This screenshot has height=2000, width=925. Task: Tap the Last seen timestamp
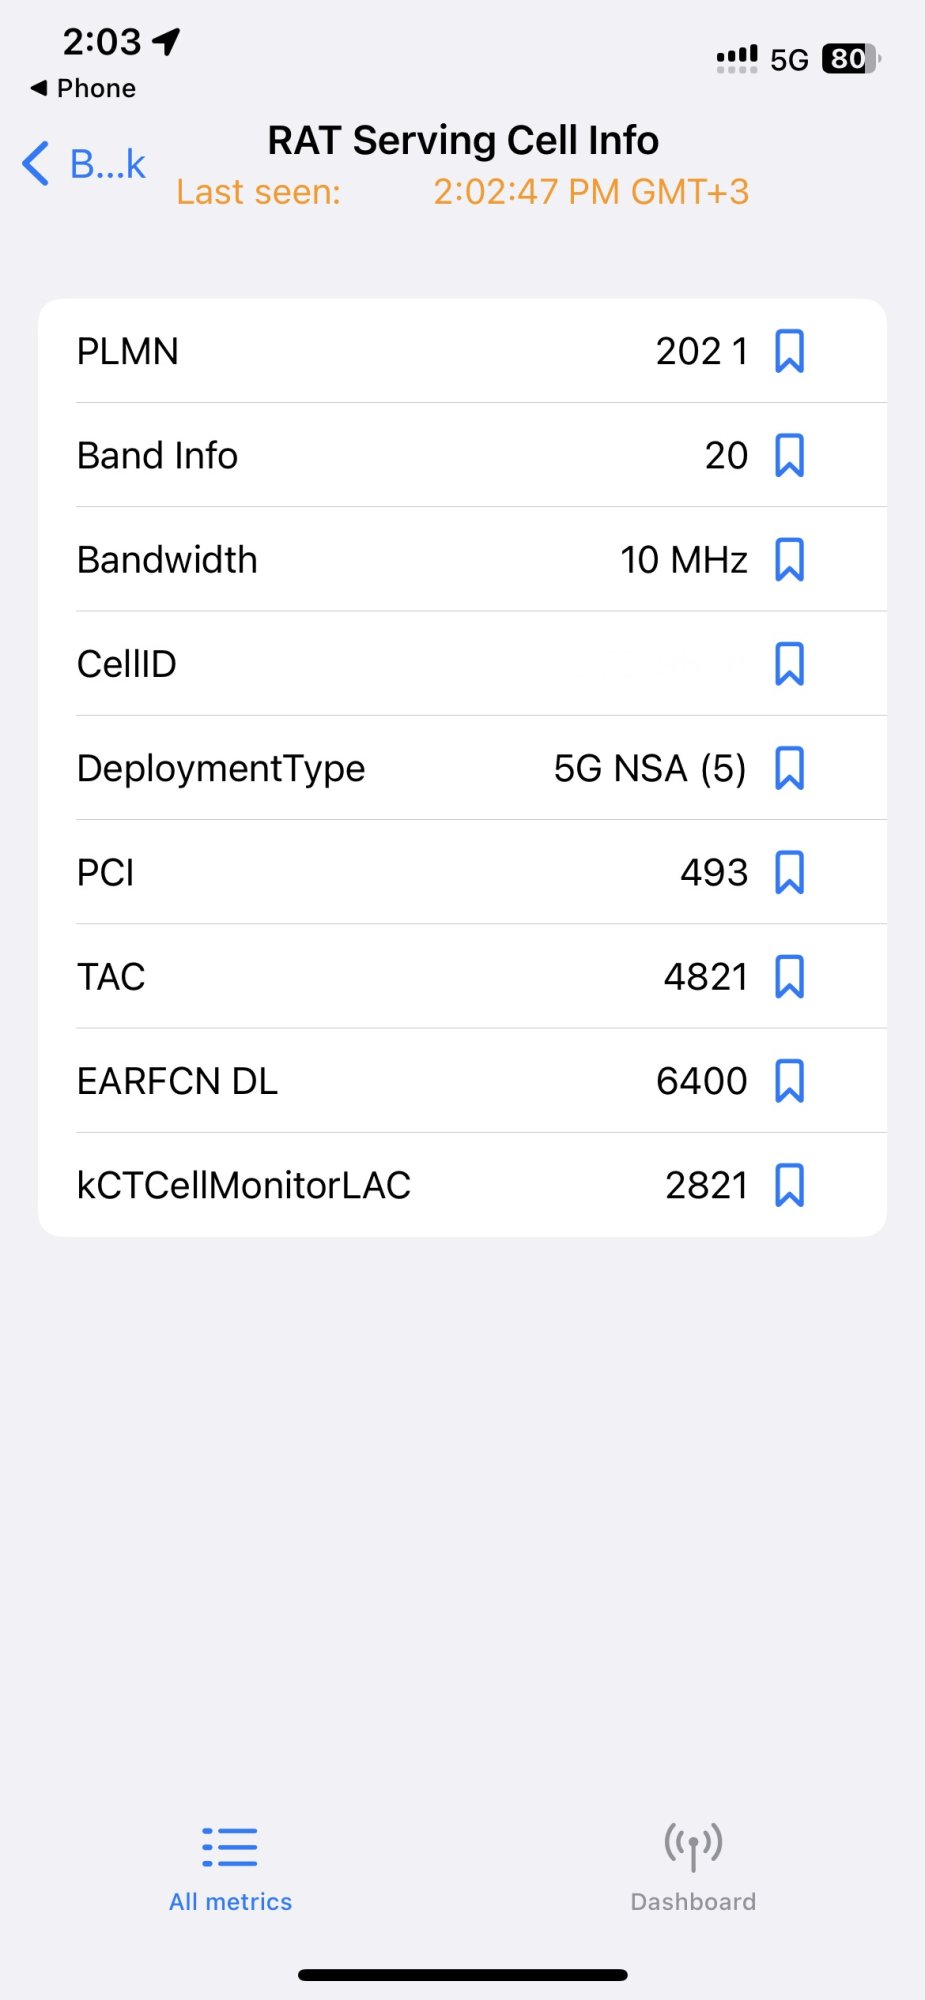591,192
